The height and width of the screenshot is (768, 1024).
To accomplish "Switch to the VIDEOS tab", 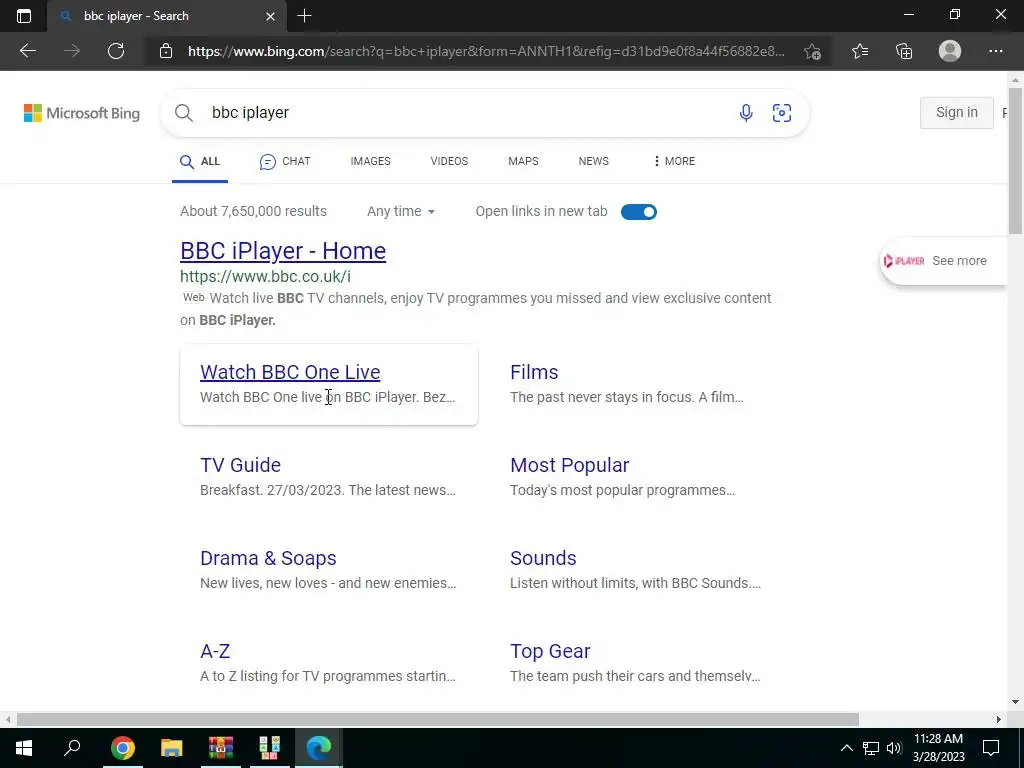I will [x=449, y=161].
